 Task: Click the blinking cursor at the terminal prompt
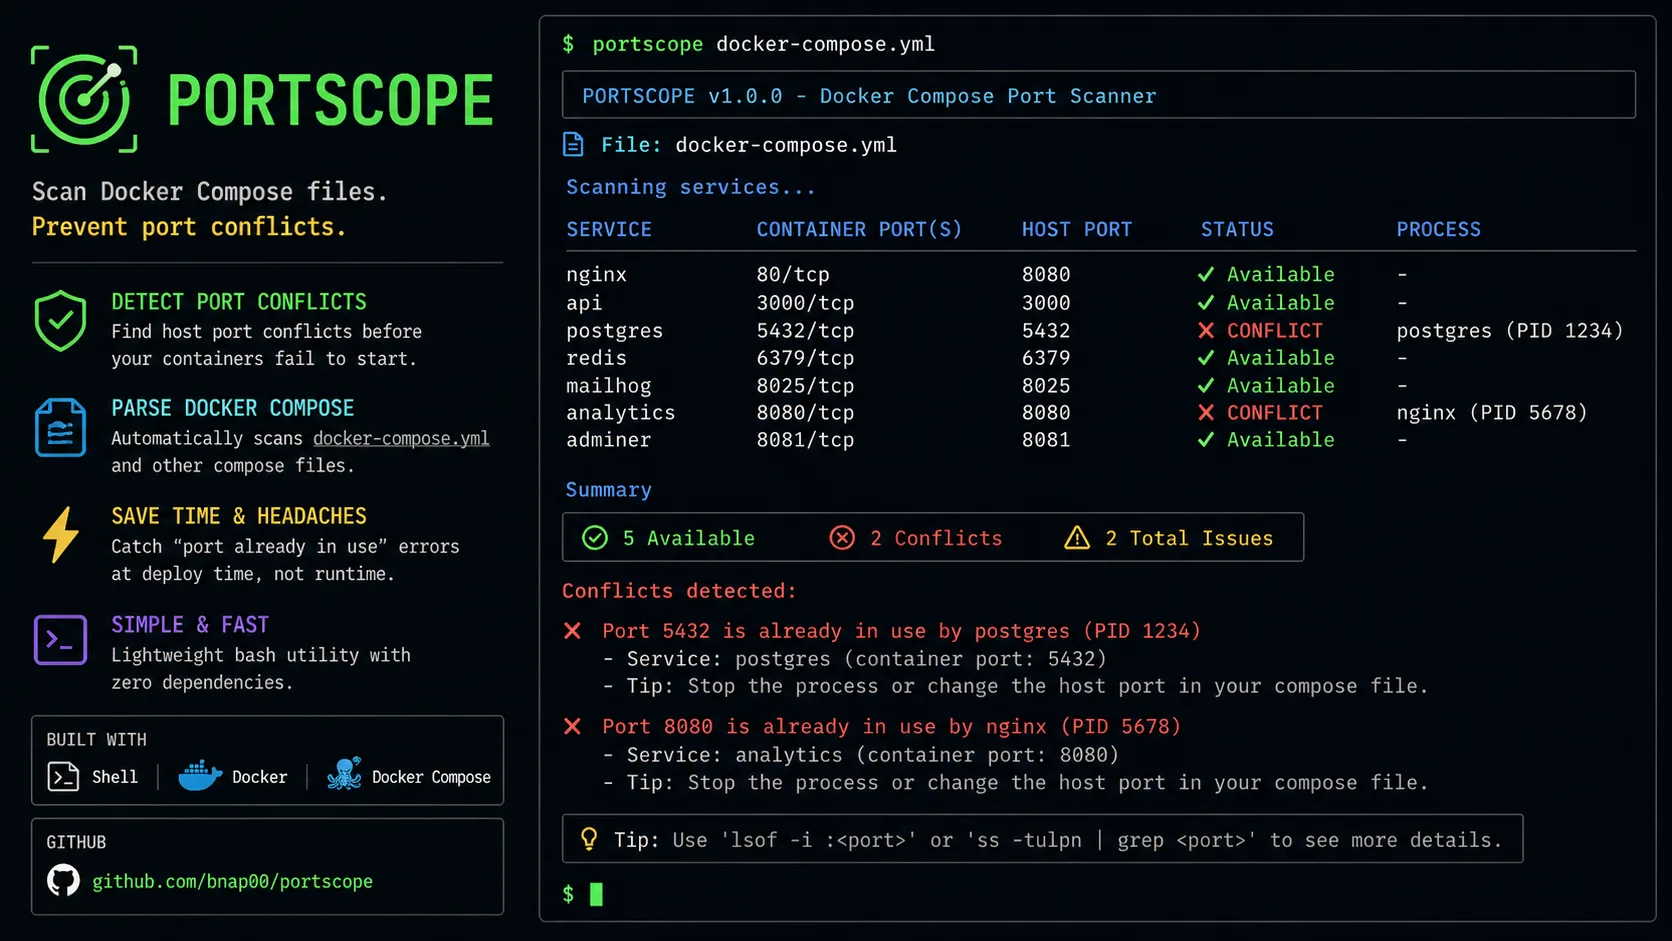click(598, 894)
